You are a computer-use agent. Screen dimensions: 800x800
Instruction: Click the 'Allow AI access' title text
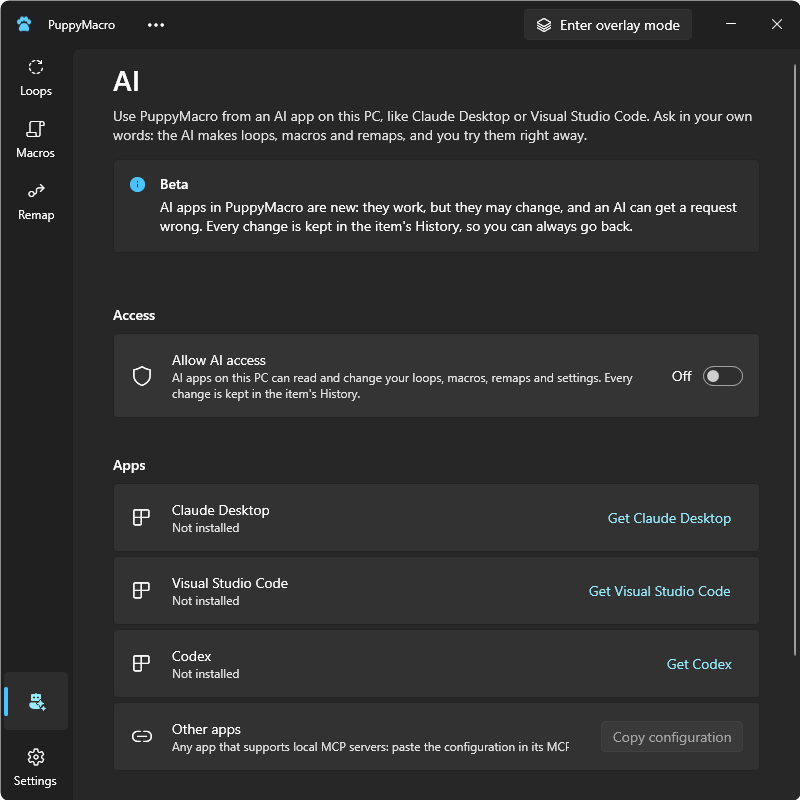pos(218,360)
